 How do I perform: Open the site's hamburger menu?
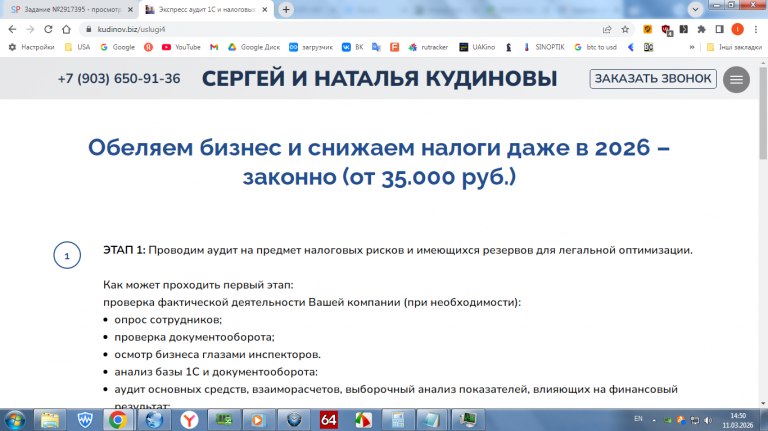pos(736,79)
